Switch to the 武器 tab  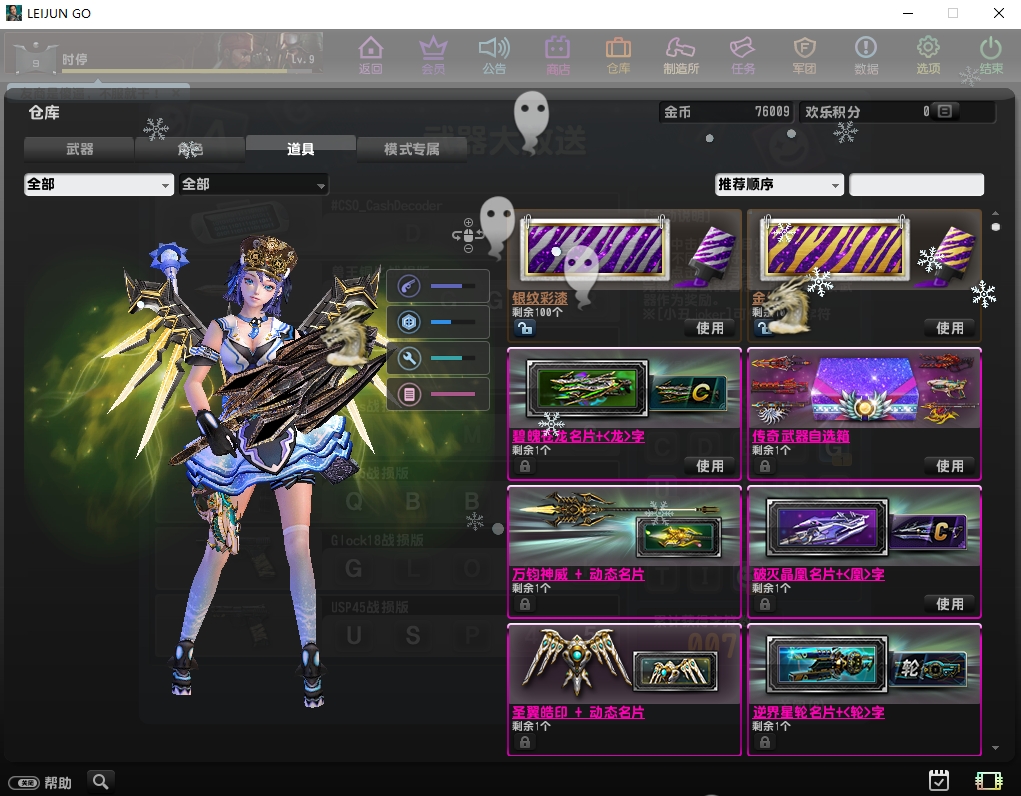(79, 149)
